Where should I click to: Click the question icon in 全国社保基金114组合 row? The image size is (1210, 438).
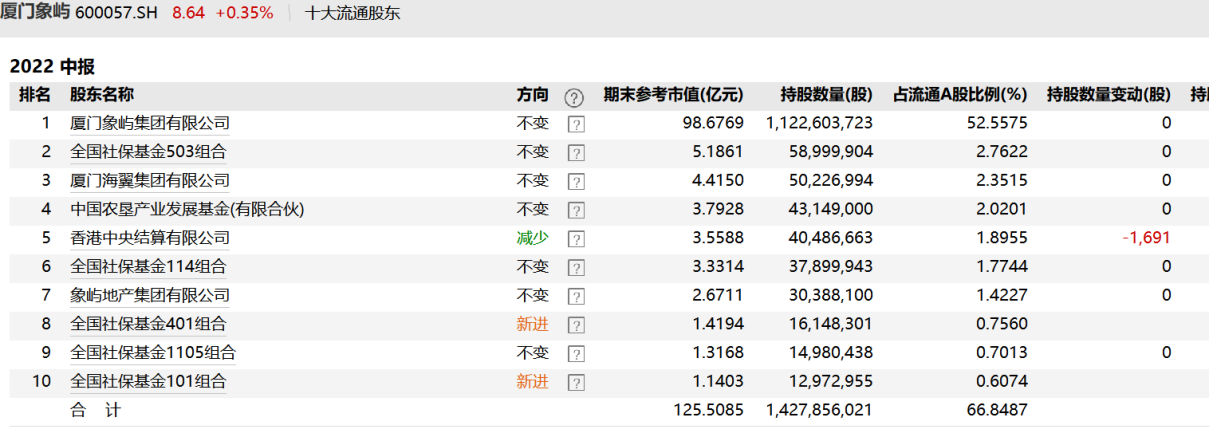pos(575,268)
